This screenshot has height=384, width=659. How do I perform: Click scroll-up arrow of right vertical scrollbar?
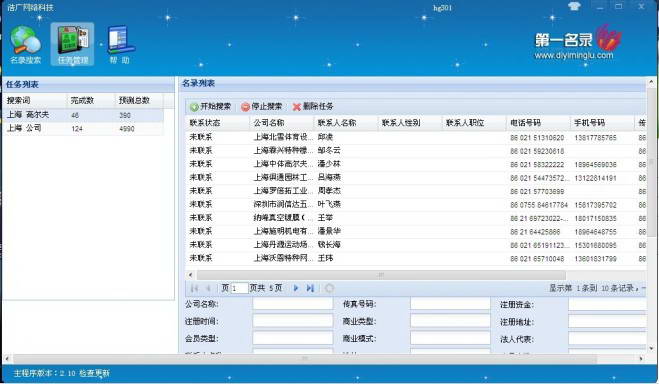(x=652, y=81)
